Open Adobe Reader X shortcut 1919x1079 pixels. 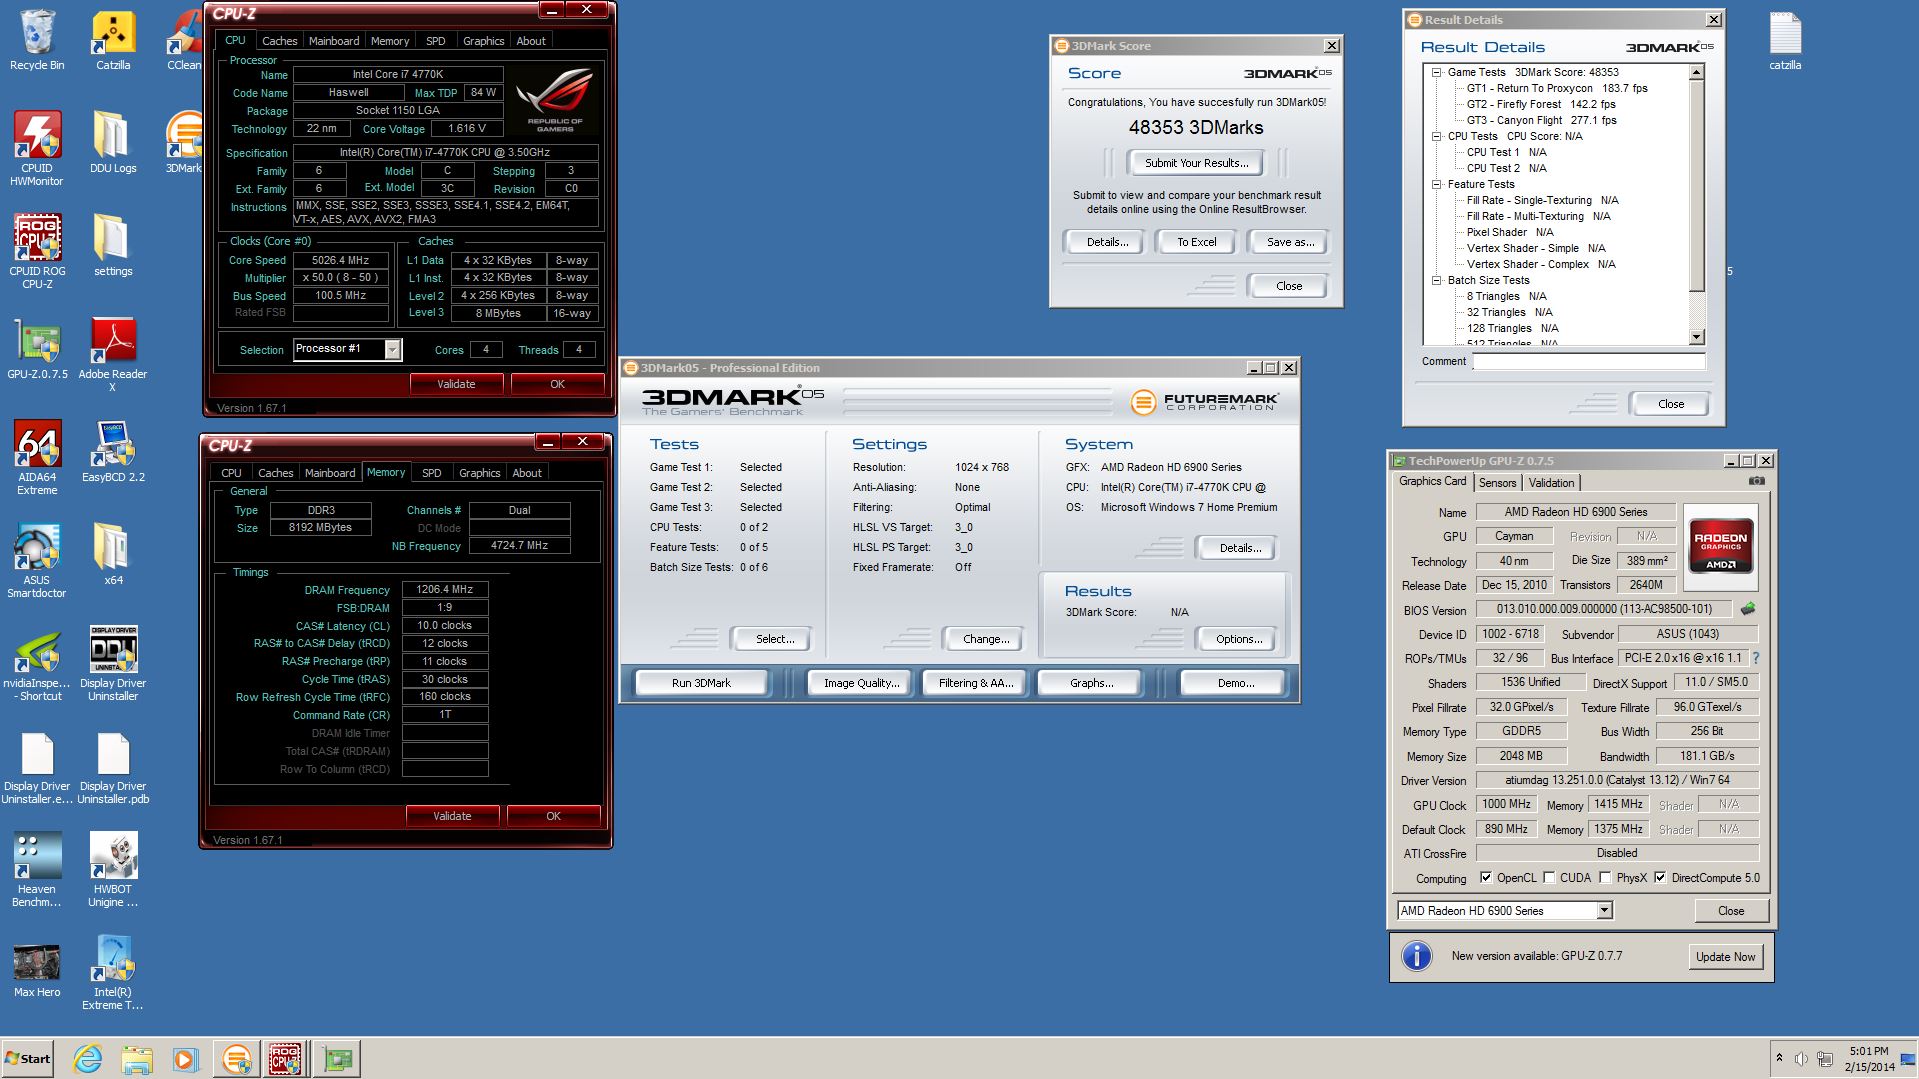tap(113, 354)
